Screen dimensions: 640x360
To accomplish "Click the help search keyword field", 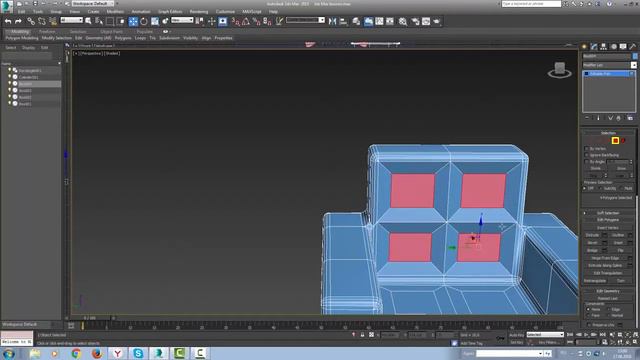I will (x=531, y=4).
